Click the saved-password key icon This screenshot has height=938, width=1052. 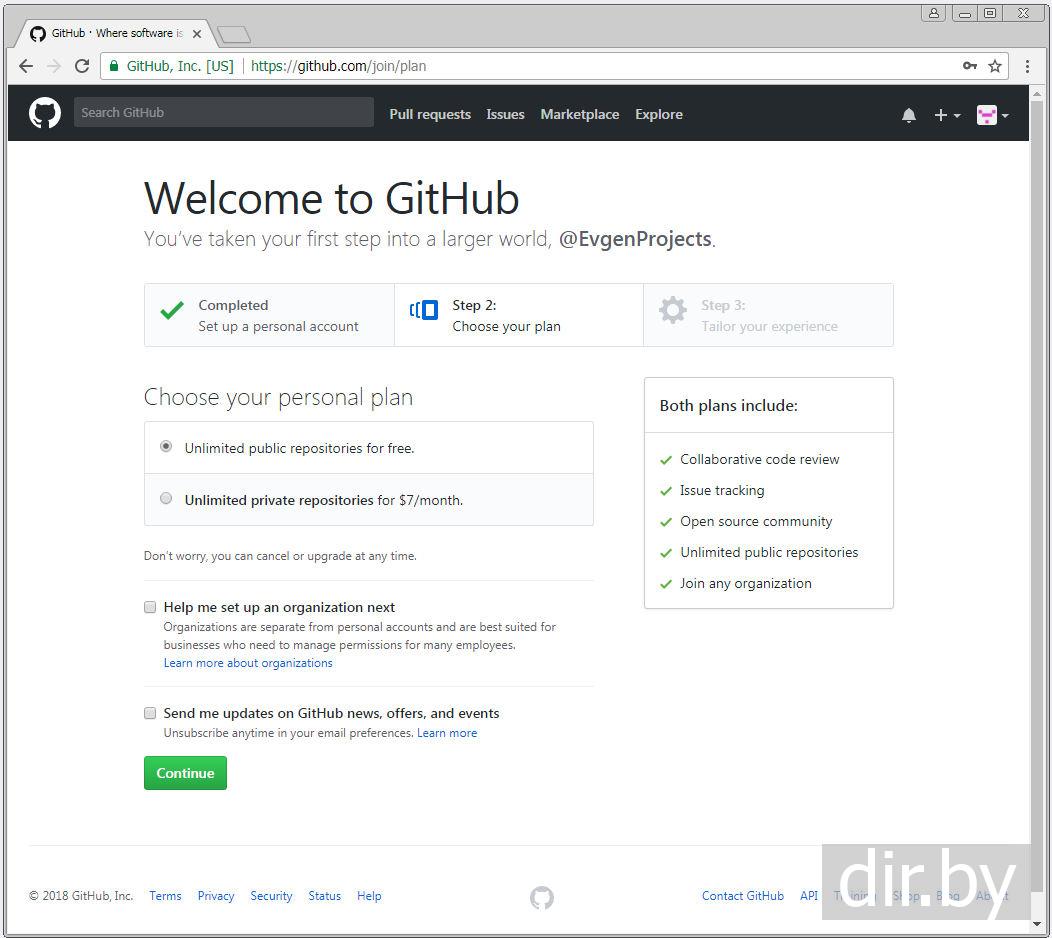969,66
